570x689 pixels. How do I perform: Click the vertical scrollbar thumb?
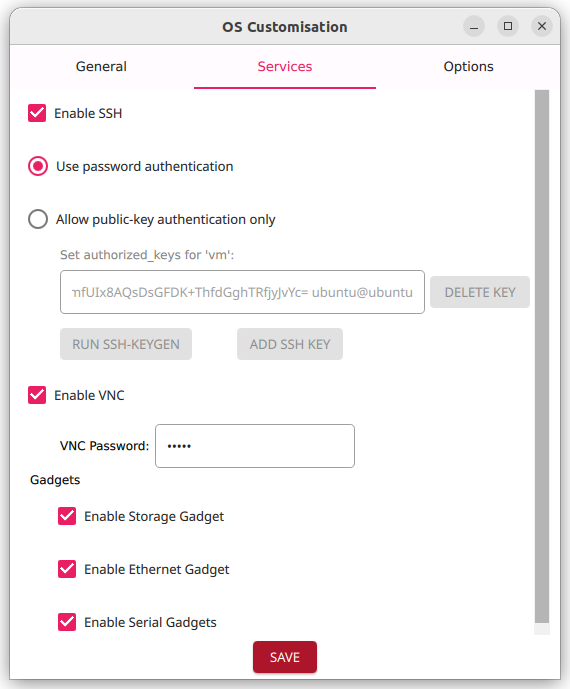(542, 356)
